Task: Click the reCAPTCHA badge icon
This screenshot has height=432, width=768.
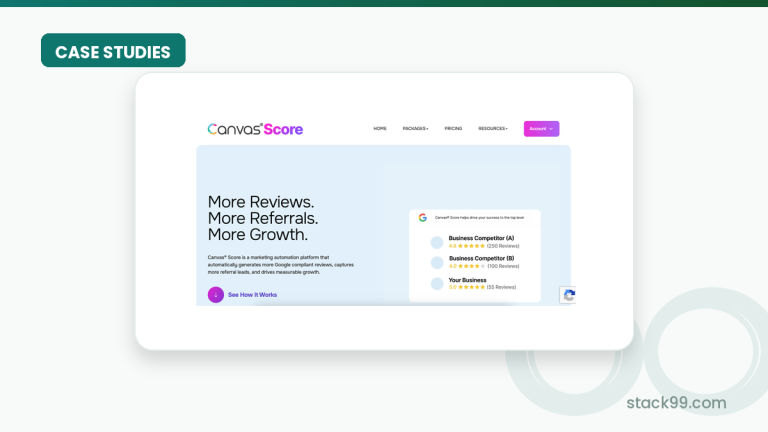Action: pyautogui.click(x=568, y=295)
